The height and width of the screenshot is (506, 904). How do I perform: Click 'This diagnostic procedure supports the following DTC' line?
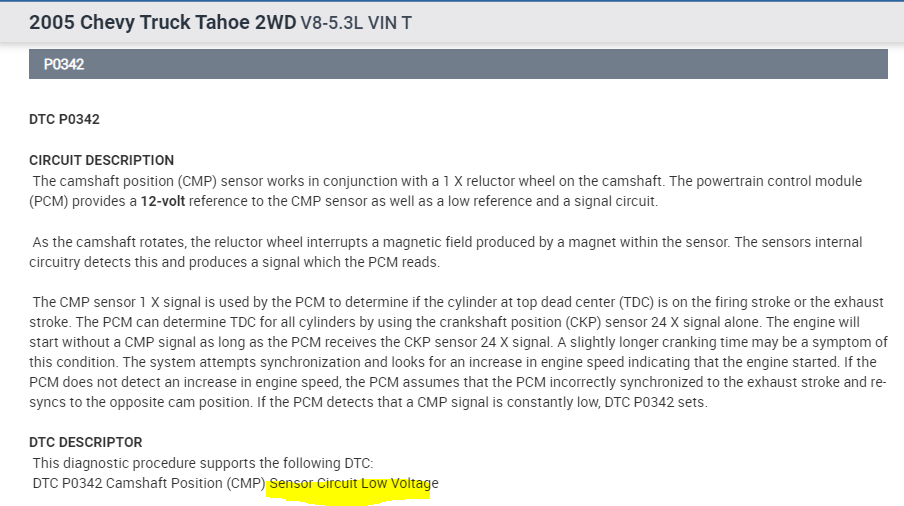pos(203,463)
